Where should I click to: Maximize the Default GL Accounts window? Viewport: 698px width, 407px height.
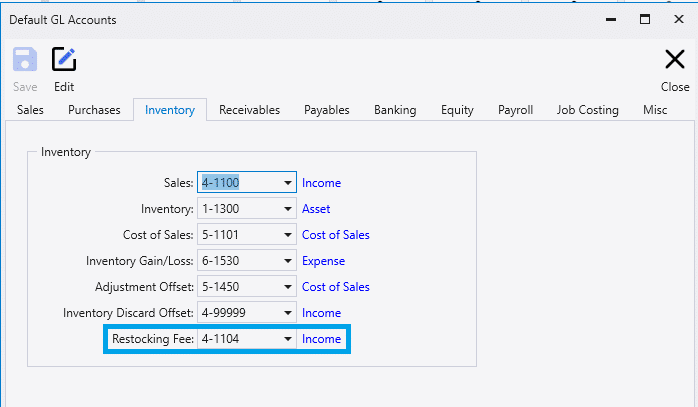[645, 19]
